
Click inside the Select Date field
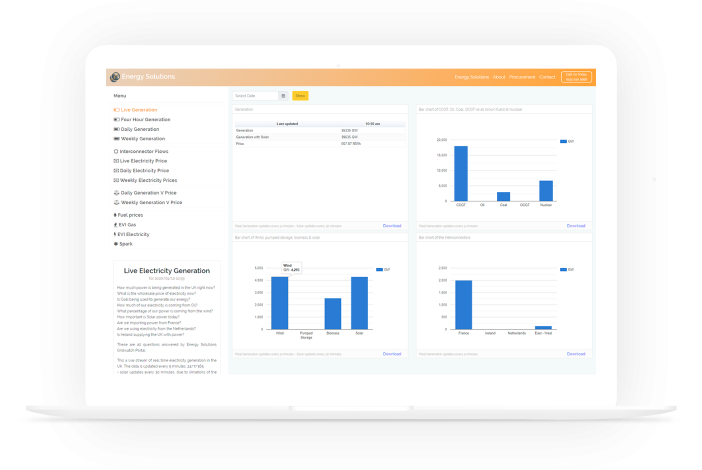click(255, 96)
